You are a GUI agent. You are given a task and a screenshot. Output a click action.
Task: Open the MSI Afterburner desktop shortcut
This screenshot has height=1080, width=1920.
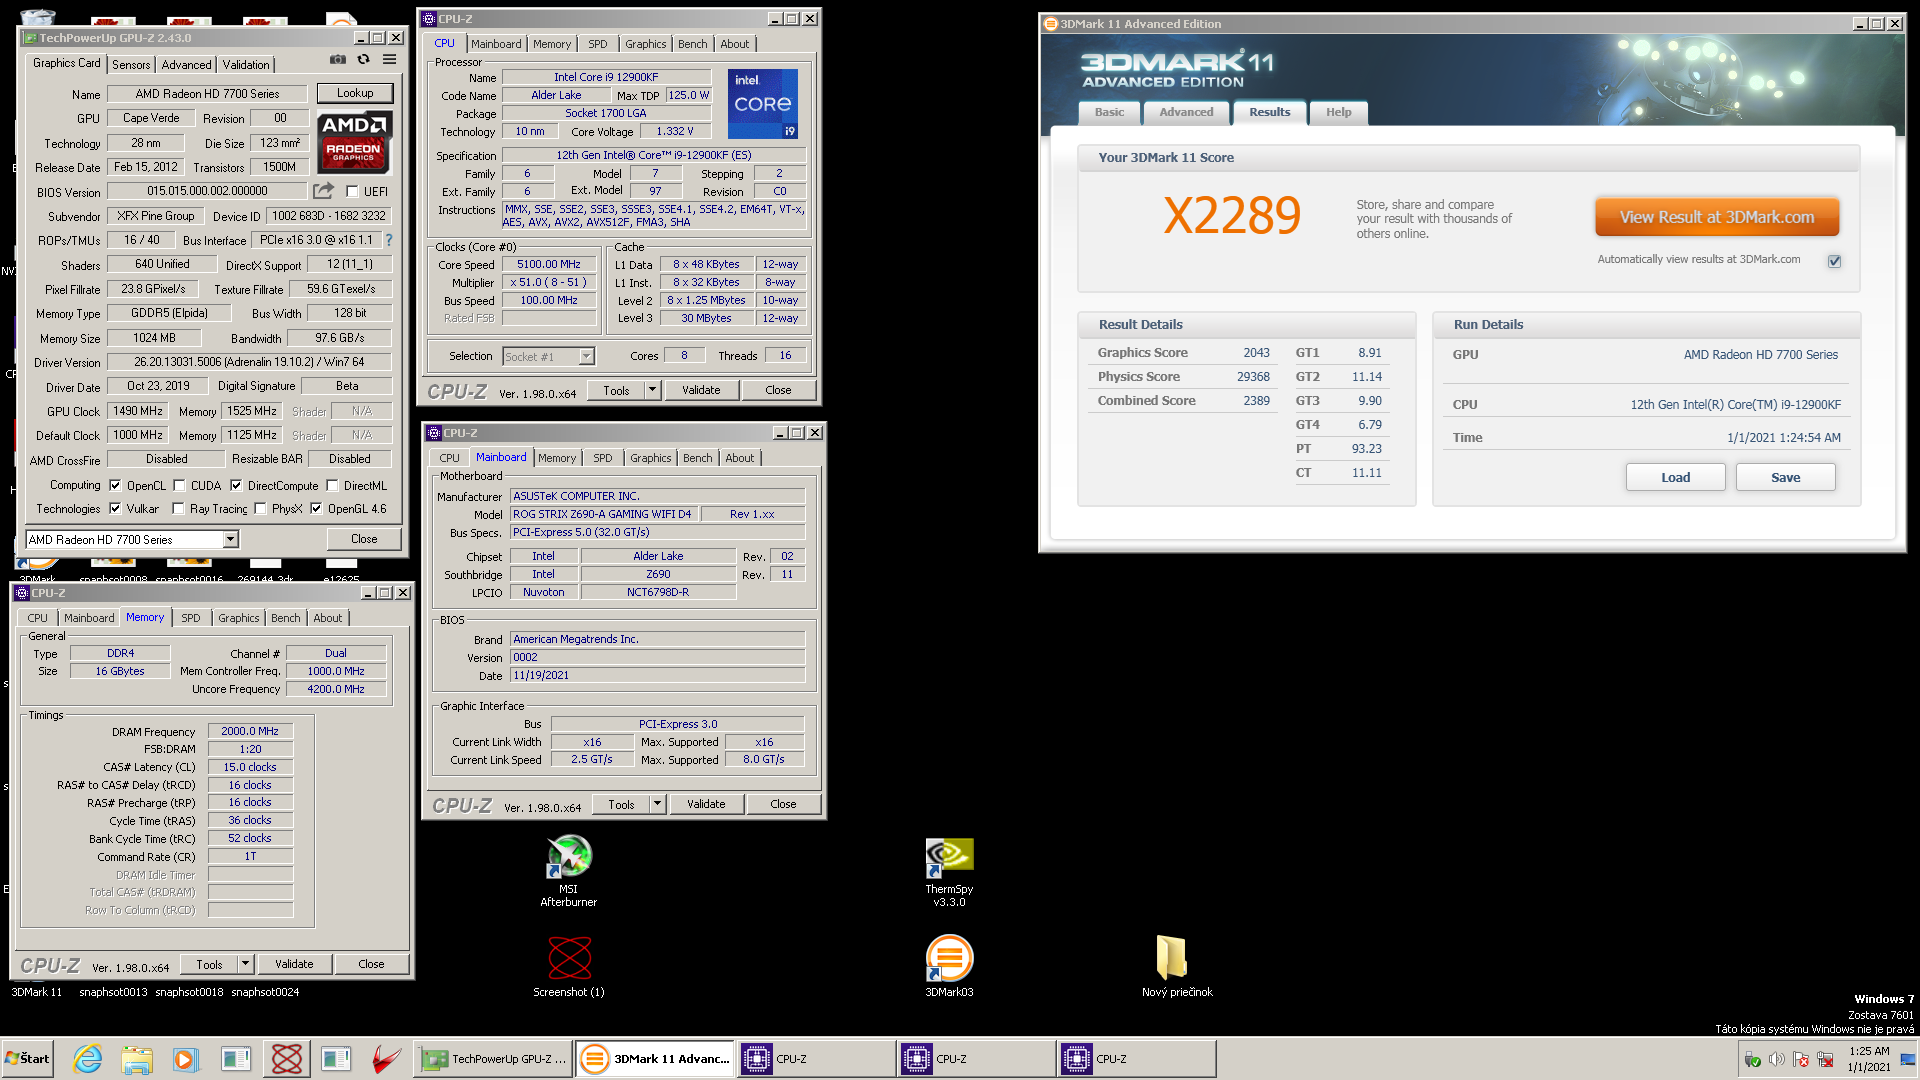(569, 871)
